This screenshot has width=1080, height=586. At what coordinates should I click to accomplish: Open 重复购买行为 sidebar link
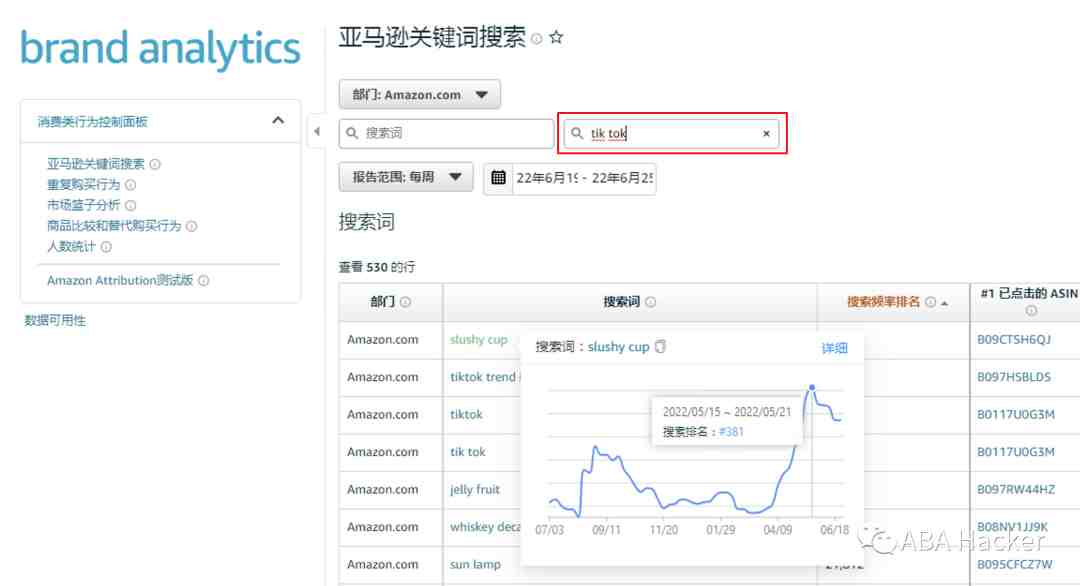pyautogui.click(x=83, y=185)
